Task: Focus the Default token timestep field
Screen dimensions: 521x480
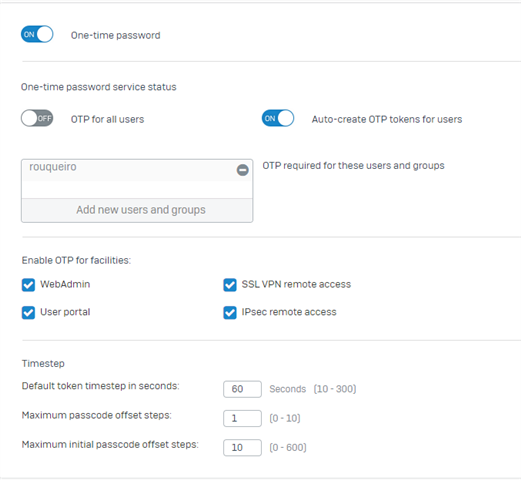Action: (242, 389)
